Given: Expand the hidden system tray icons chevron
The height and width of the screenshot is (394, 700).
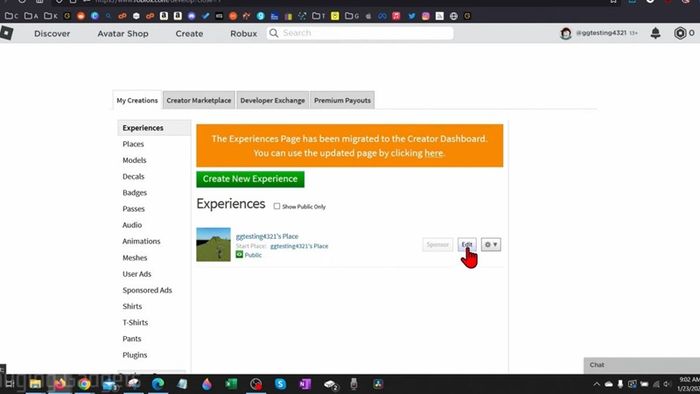Looking at the screenshot, I should pyautogui.click(x=596, y=384).
